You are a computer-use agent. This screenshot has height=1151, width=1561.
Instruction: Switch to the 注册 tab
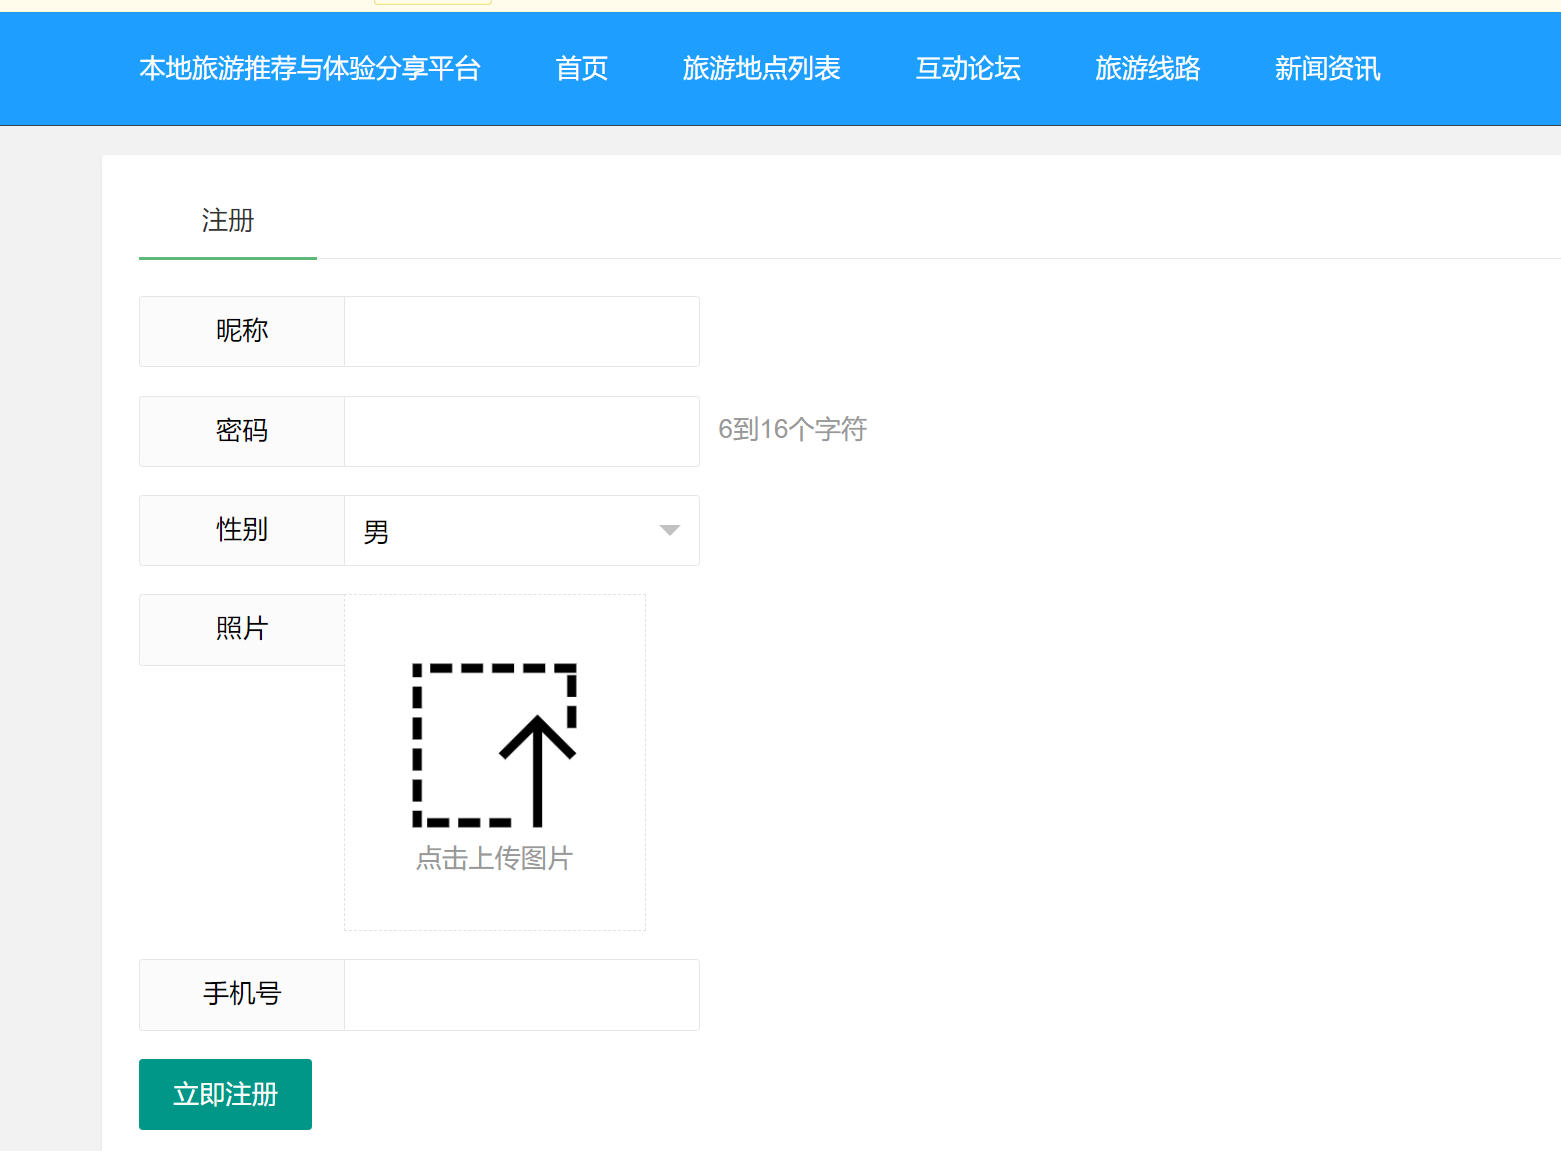(x=228, y=221)
